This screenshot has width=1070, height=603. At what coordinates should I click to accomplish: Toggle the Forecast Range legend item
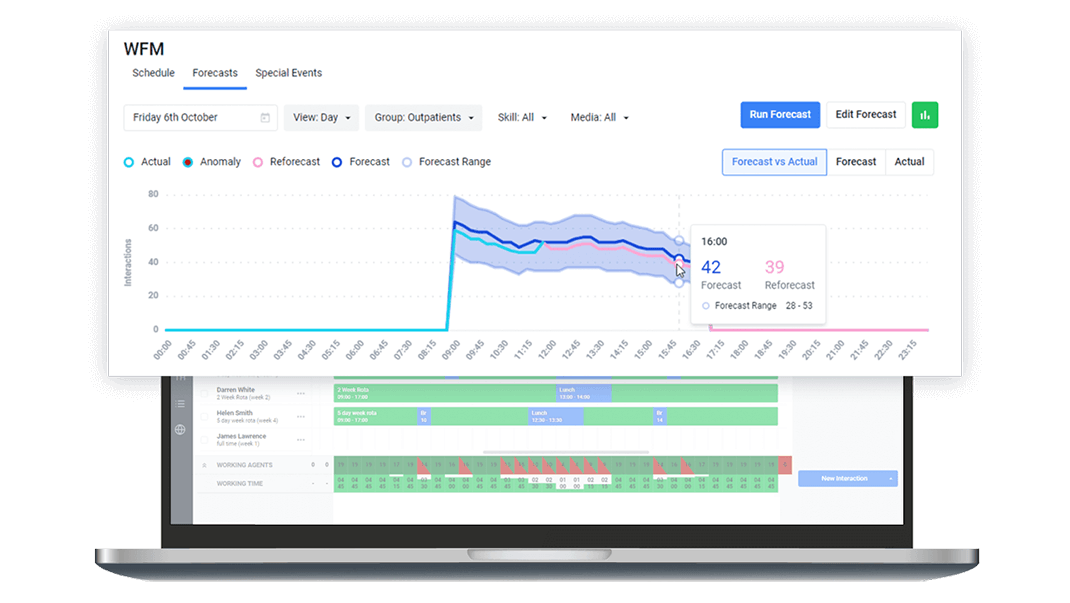pyautogui.click(x=446, y=162)
